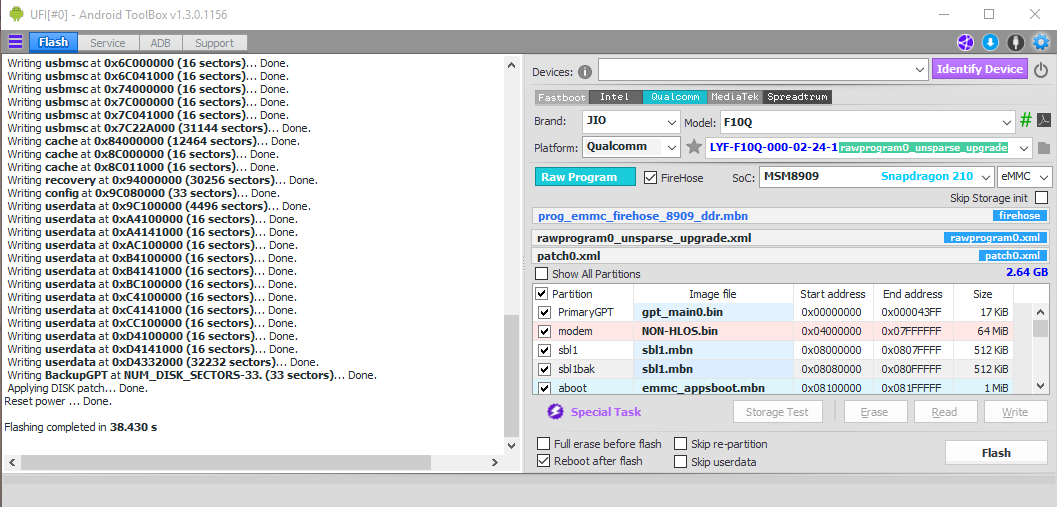Open the PDF manual icon
This screenshot has width=1057, height=507.
tap(1044, 121)
